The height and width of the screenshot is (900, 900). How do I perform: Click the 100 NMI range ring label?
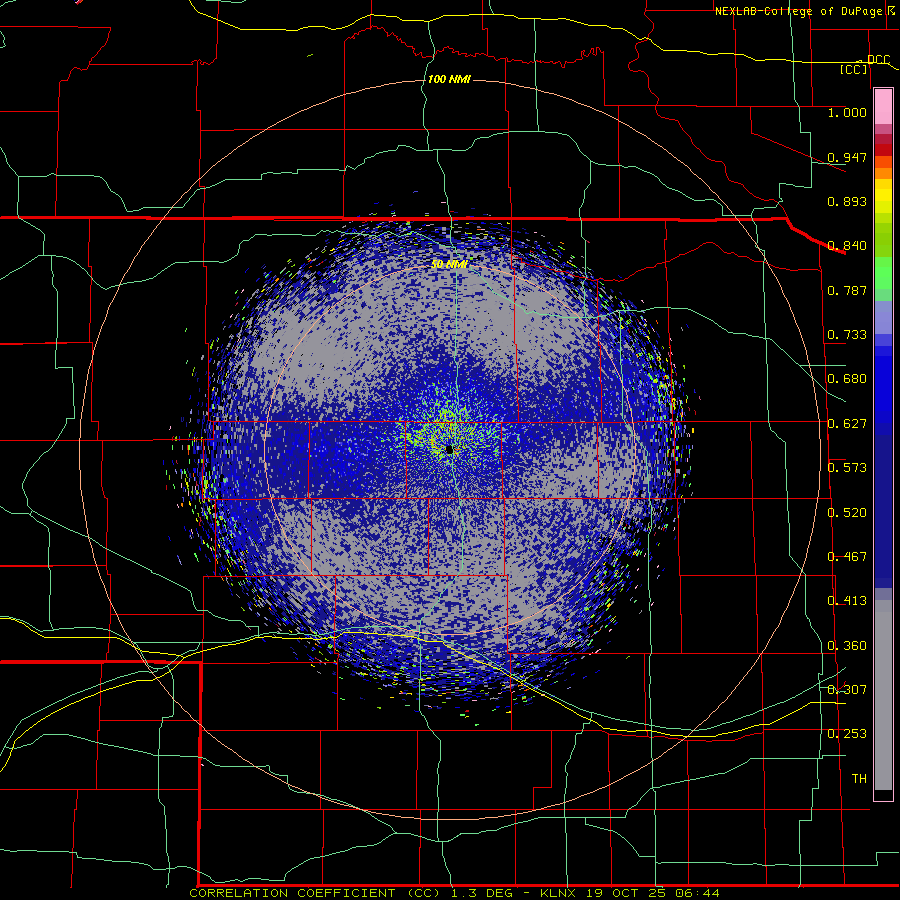coord(449,79)
